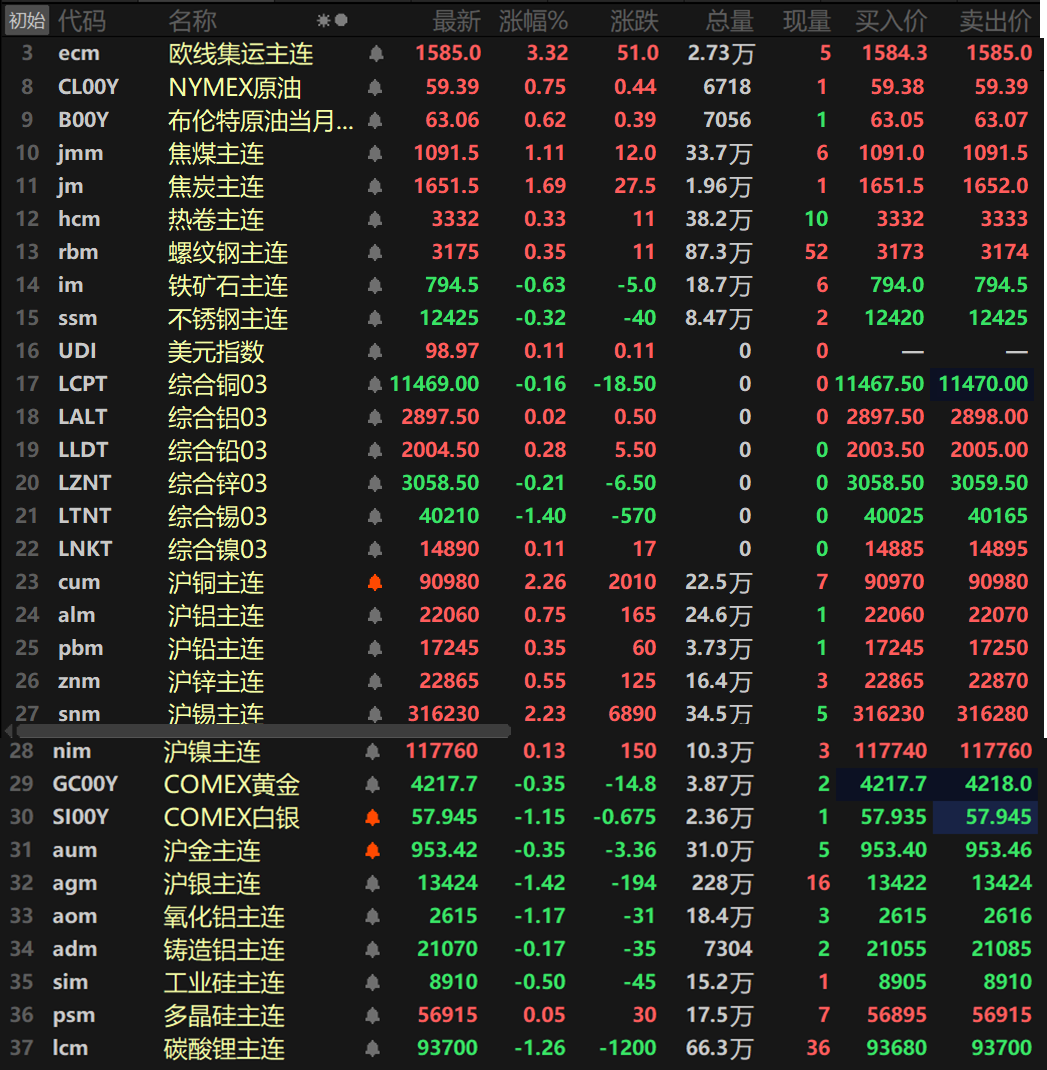1047x1070 pixels.
Task: Click the alert bell for 碳酸锂主连
Action: point(372,1049)
